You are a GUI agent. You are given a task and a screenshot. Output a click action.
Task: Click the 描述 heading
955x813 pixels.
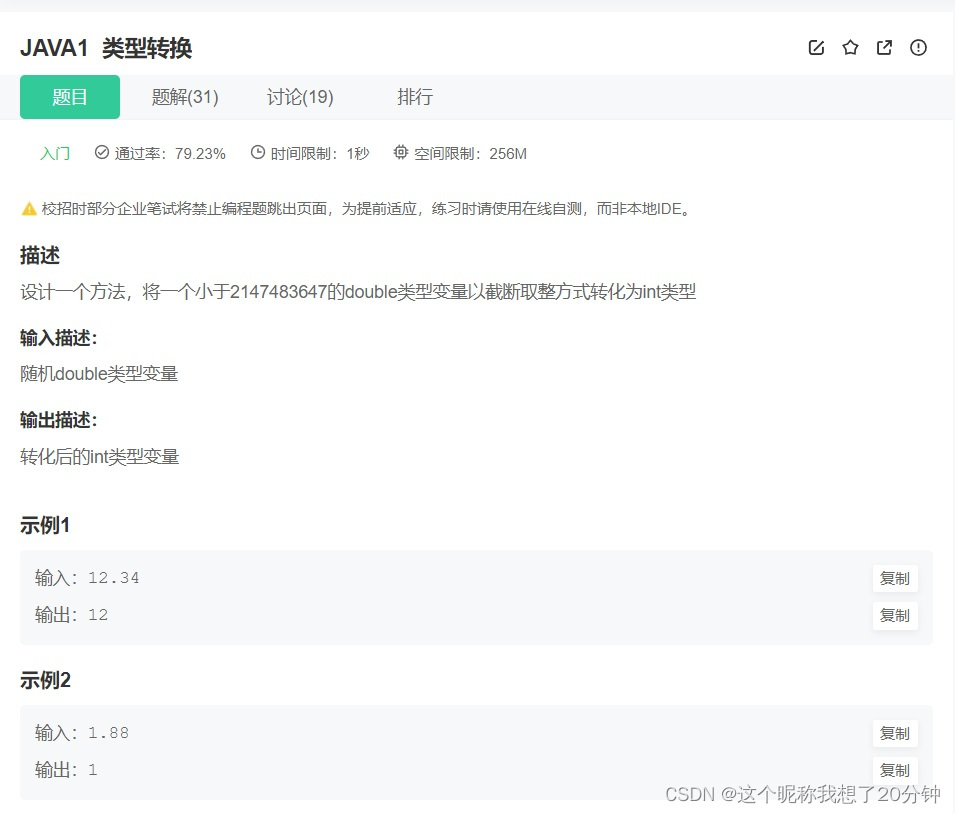click(x=40, y=255)
